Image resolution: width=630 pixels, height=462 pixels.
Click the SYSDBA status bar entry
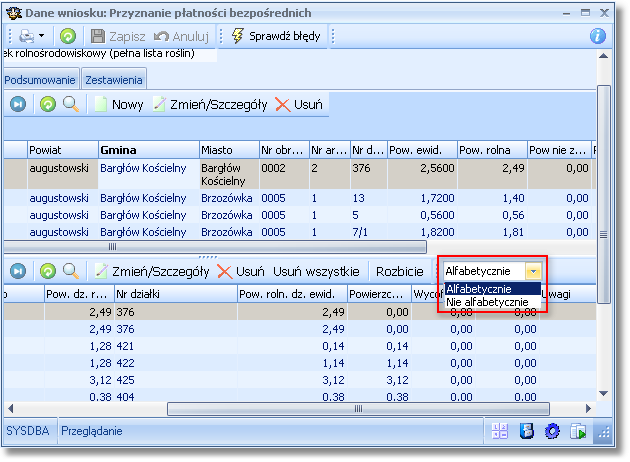click(x=28, y=431)
